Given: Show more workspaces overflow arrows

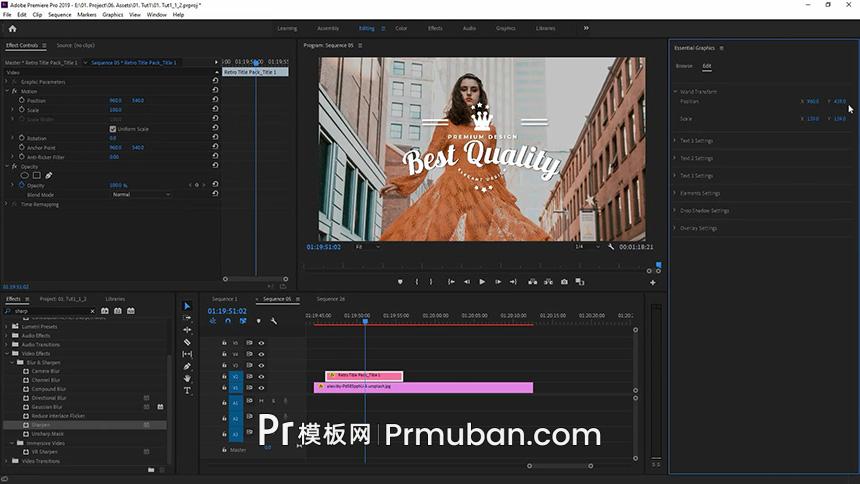Looking at the screenshot, I should pos(586,28).
